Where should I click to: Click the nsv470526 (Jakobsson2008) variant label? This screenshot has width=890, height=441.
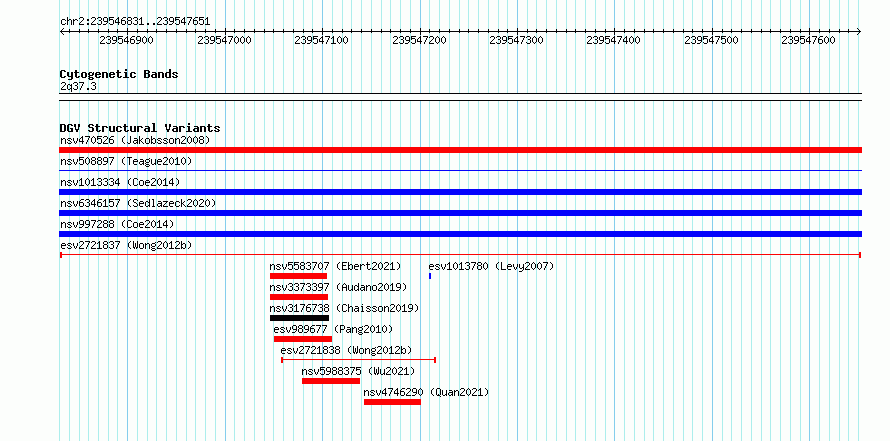135,140
